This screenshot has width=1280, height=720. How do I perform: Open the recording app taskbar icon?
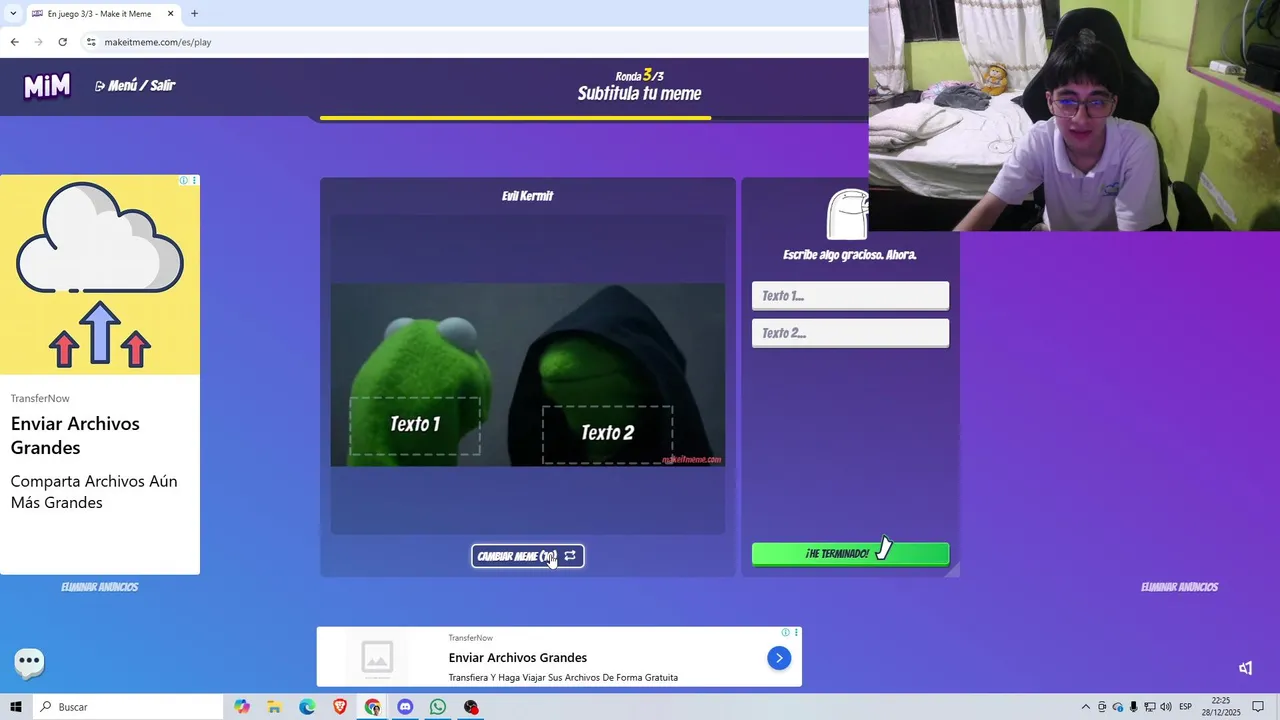(471, 707)
